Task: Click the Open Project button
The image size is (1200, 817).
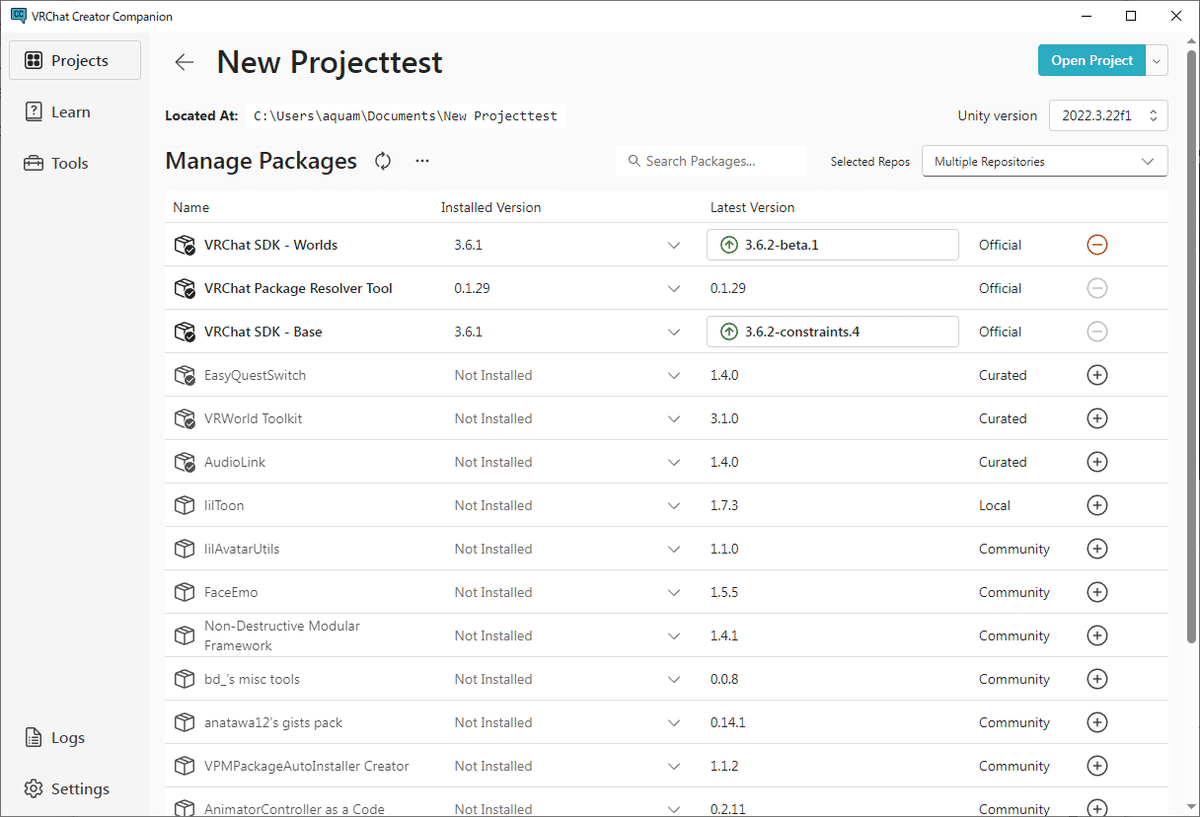Action: pyautogui.click(x=1092, y=61)
